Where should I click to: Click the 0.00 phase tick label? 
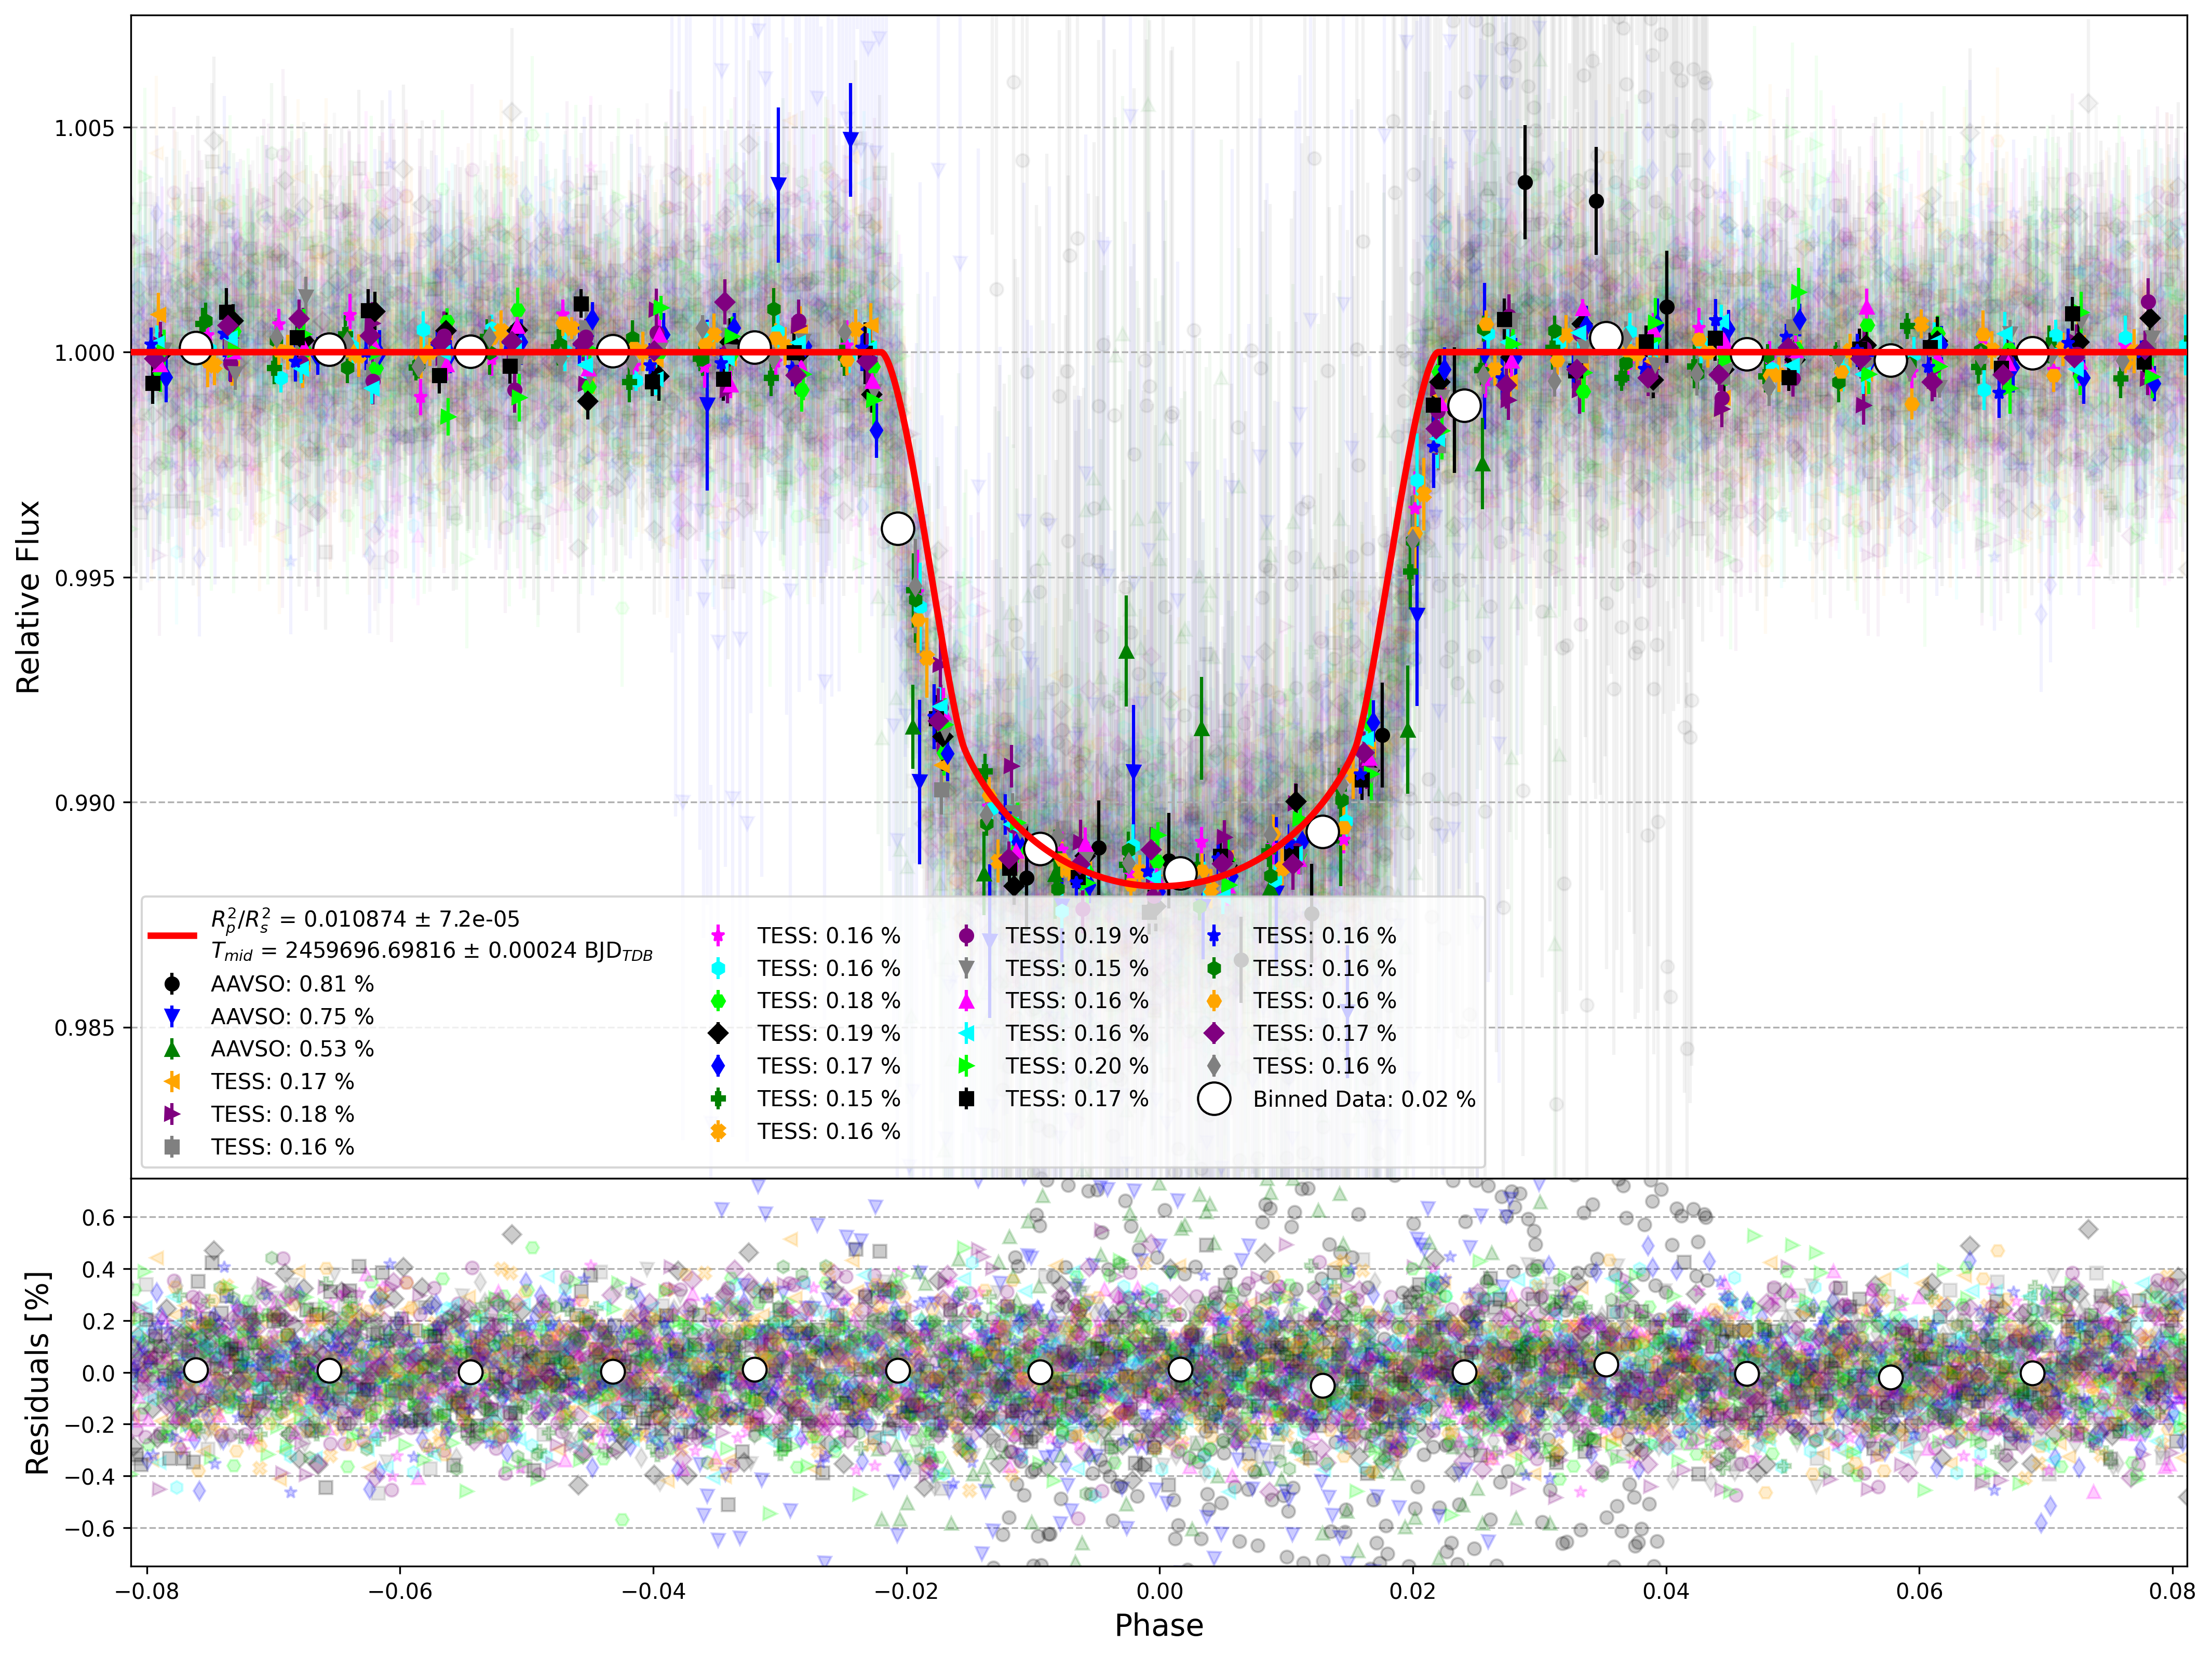click(1160, 1590)
